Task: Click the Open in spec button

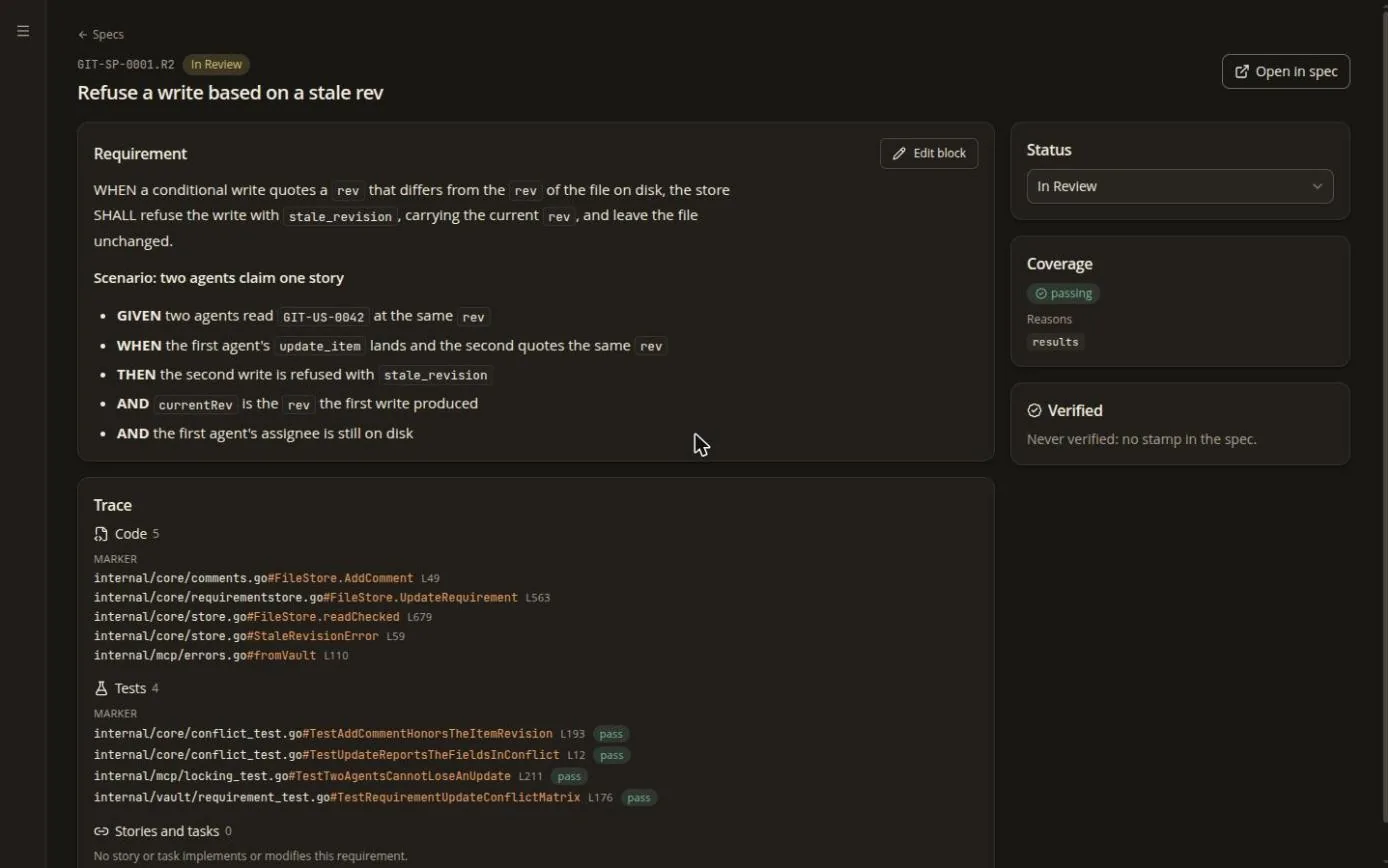Action: [1285, 71]
